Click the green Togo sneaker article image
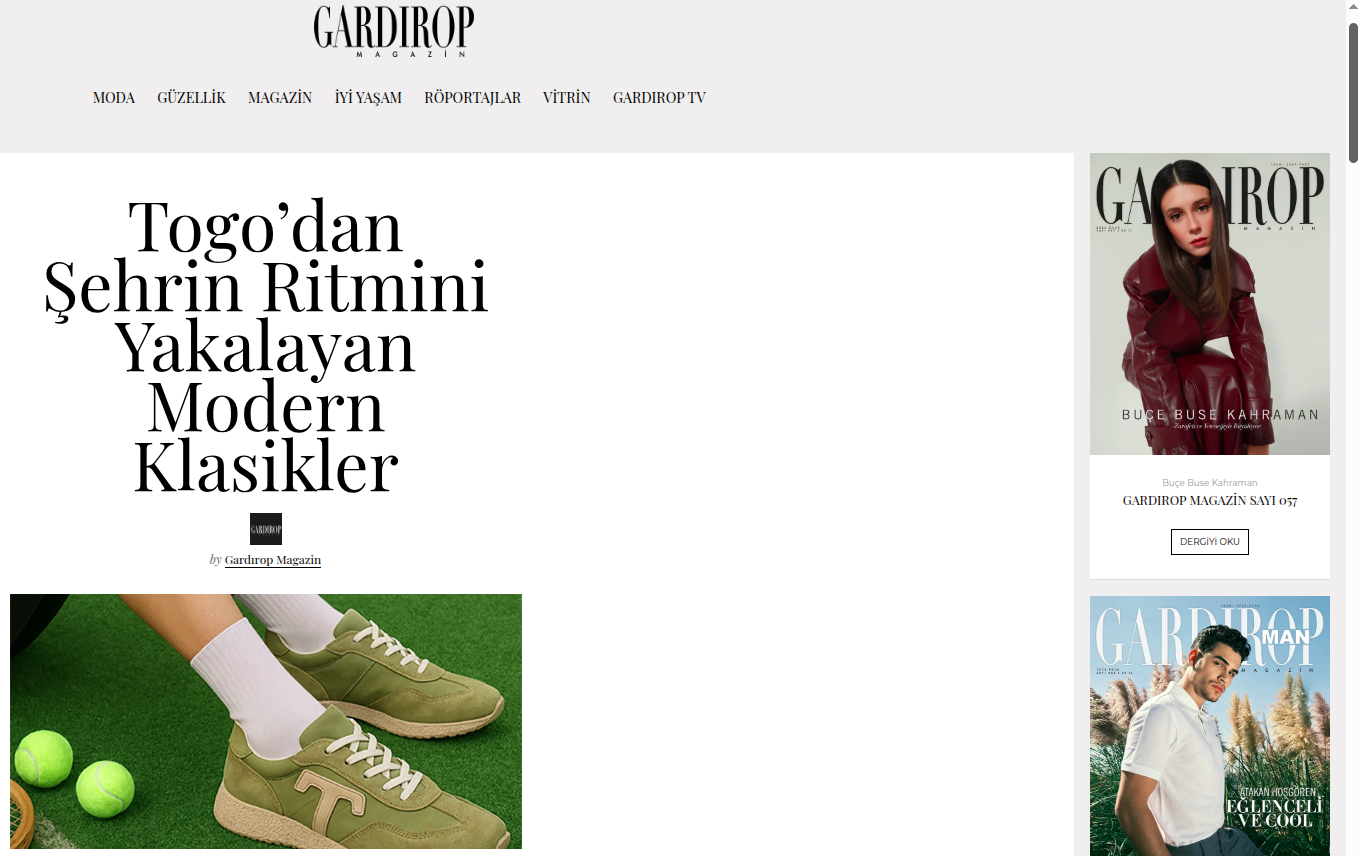1359x856 pixels. point(266,721)
